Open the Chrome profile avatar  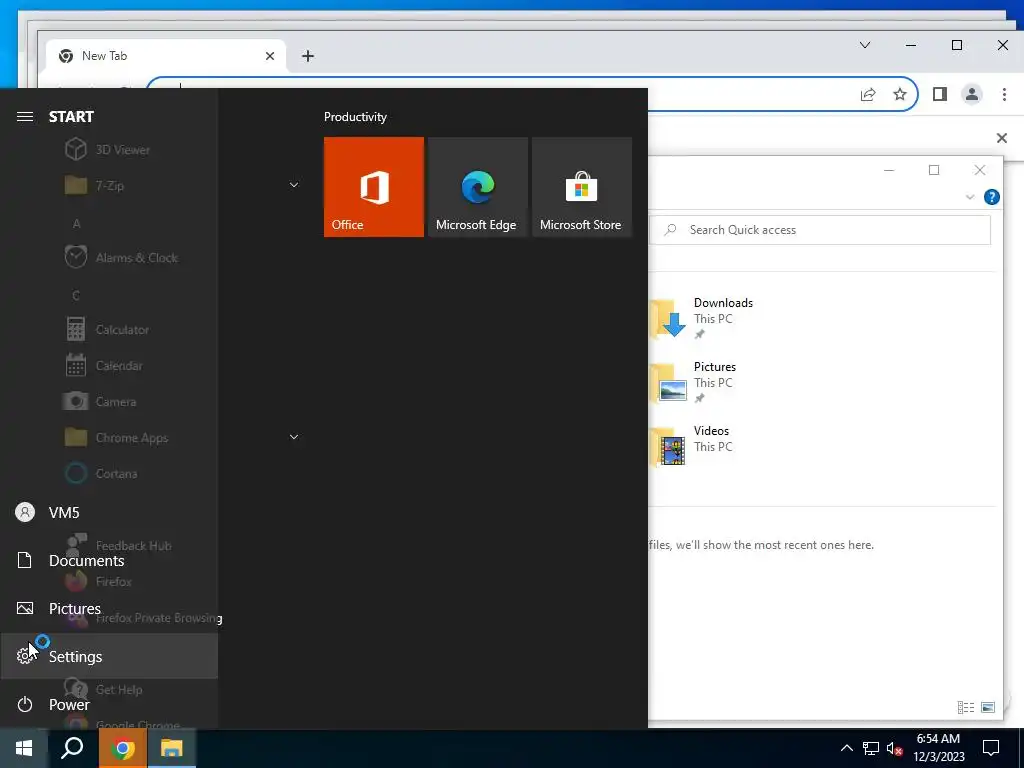point(972,95)
